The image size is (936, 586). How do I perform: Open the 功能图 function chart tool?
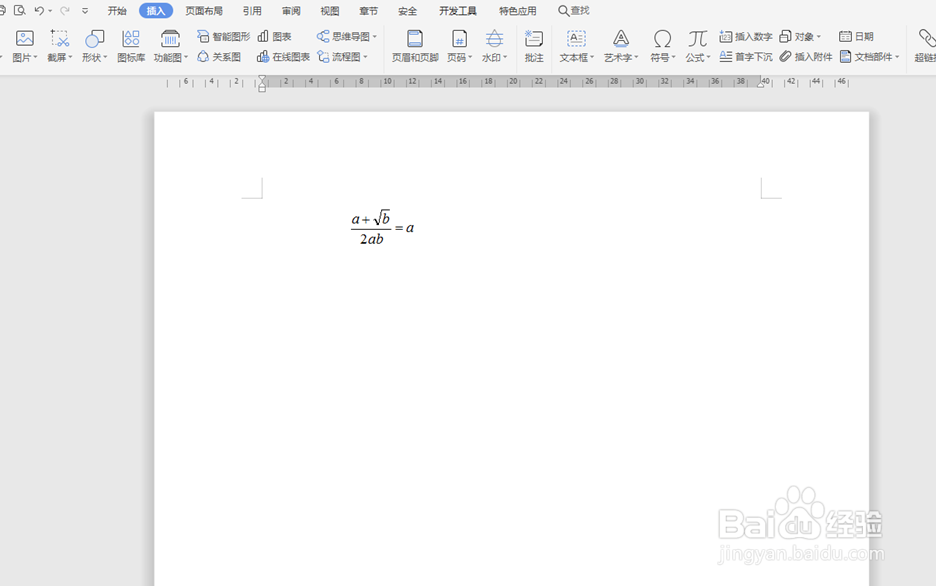pos(171,46)
